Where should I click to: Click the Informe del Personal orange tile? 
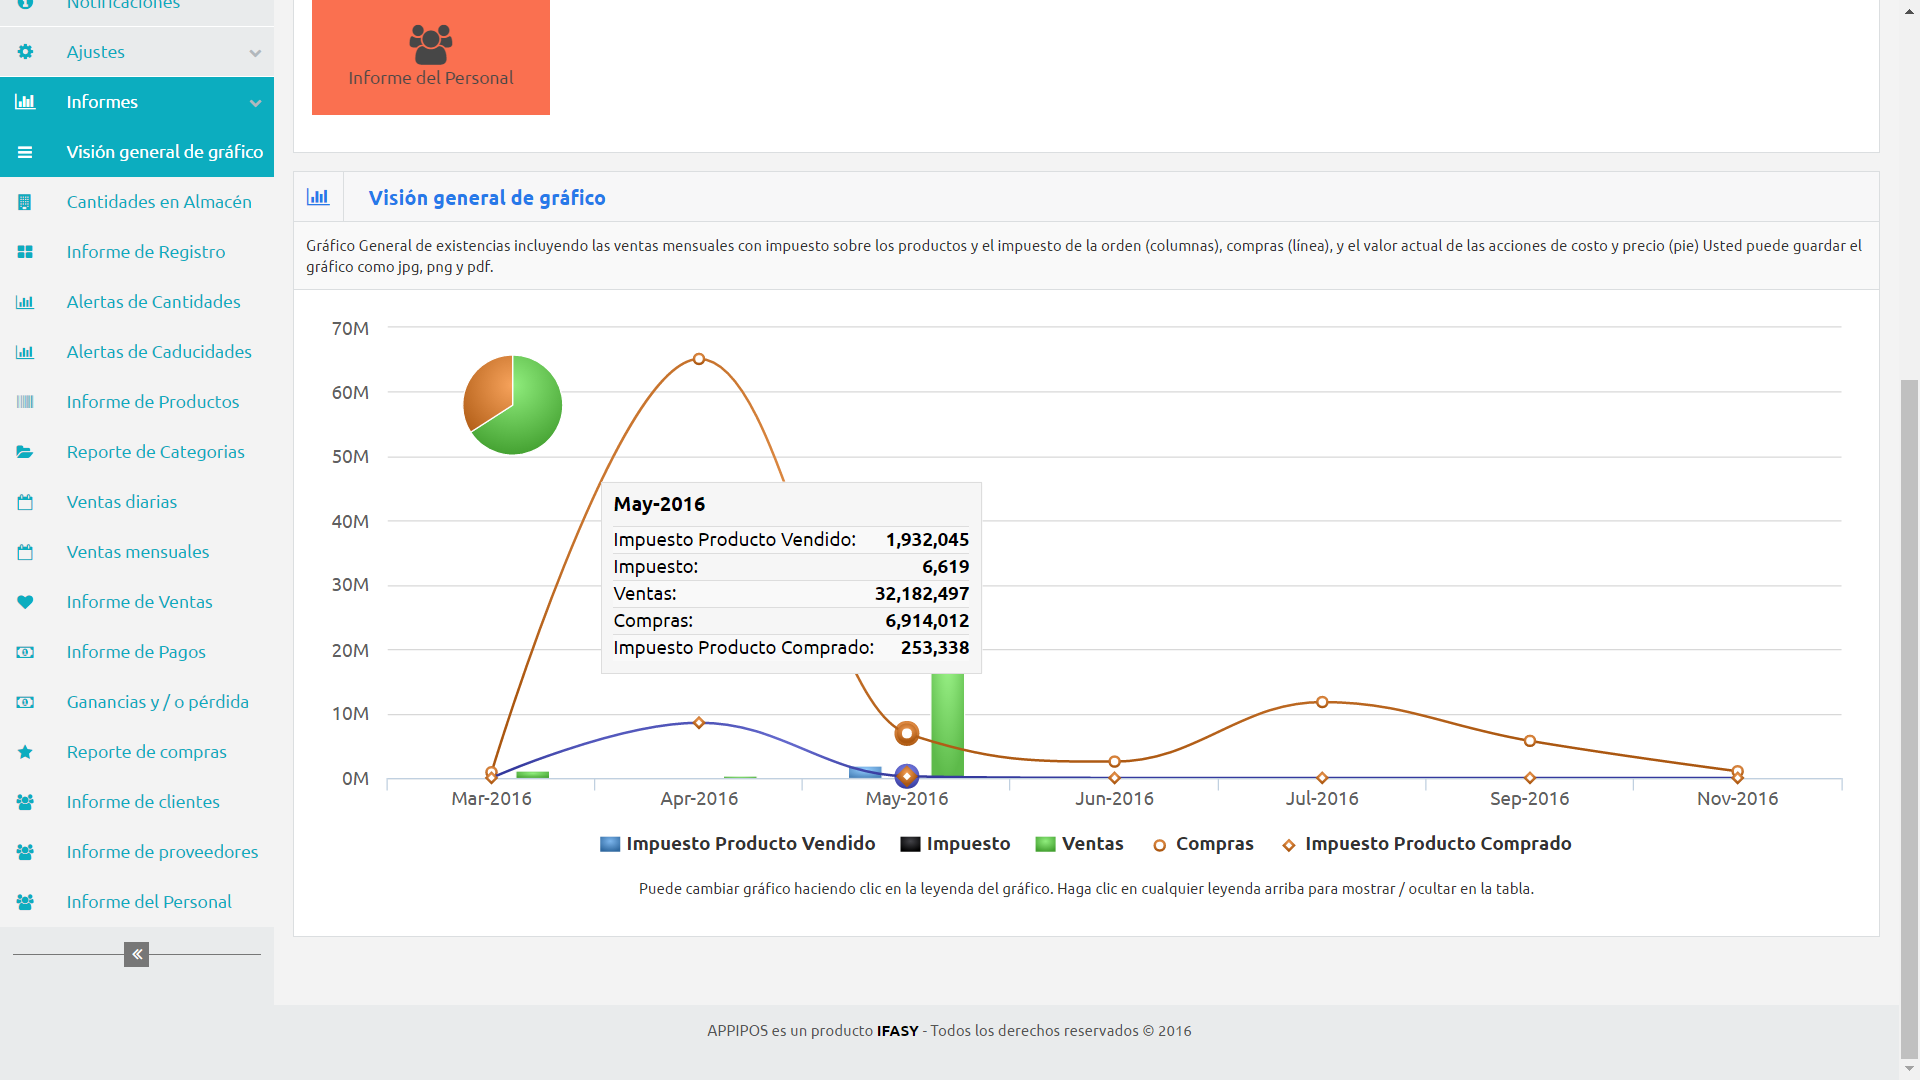[431, 57]
